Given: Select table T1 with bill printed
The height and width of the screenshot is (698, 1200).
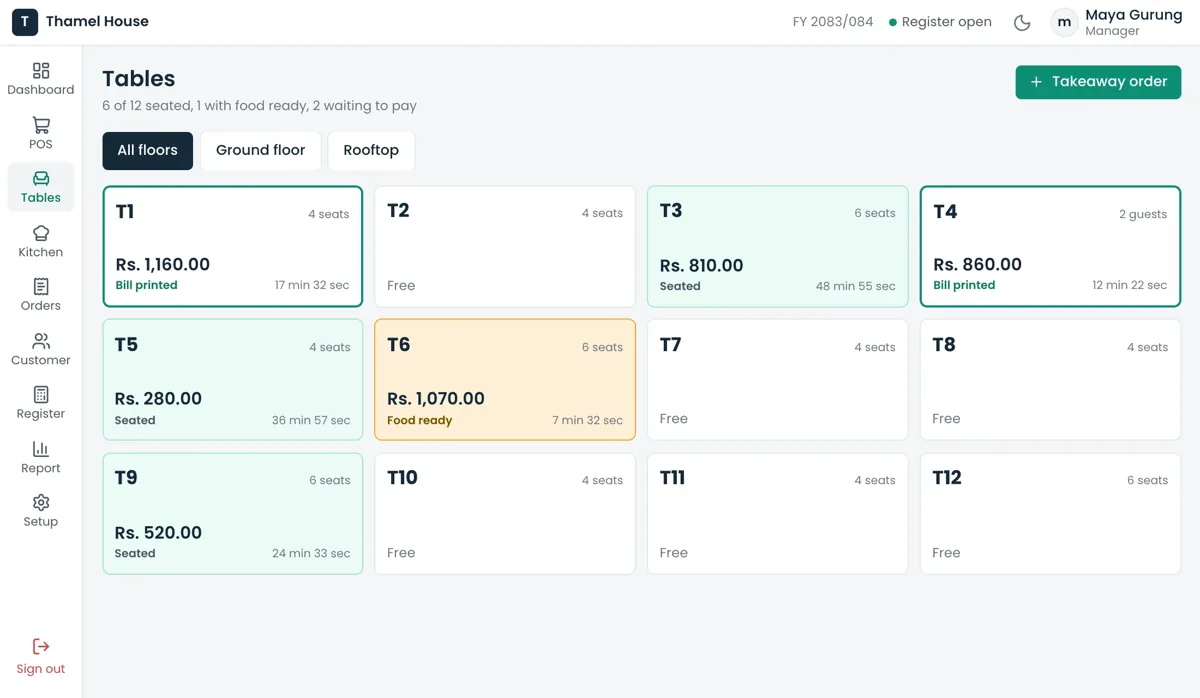Looking at the screenshot, I should (232, 246).
